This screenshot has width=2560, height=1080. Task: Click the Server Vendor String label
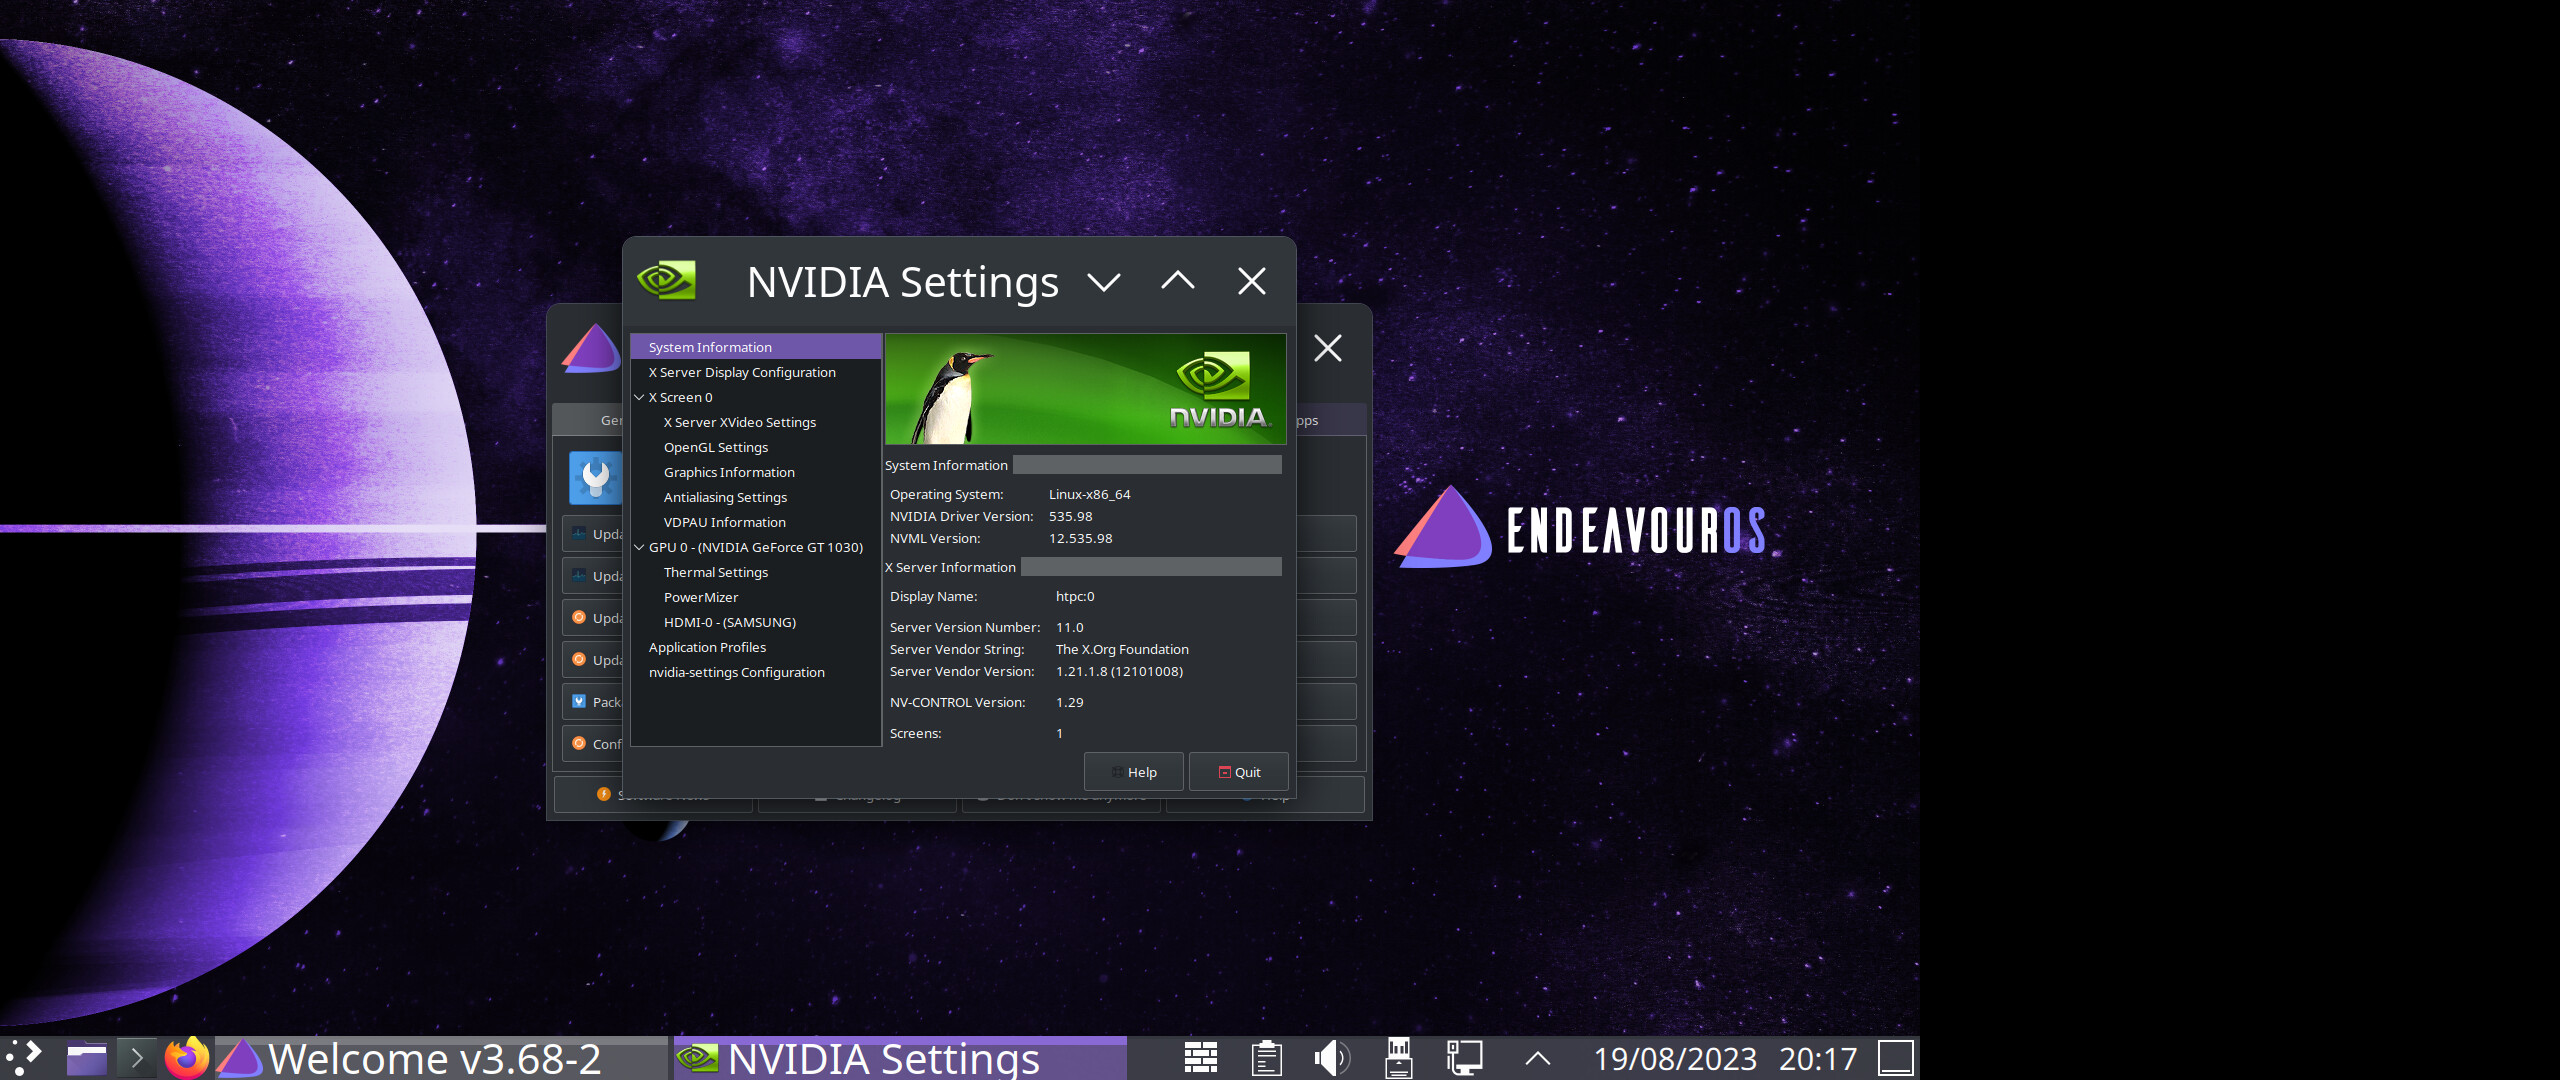pos(957,649)
